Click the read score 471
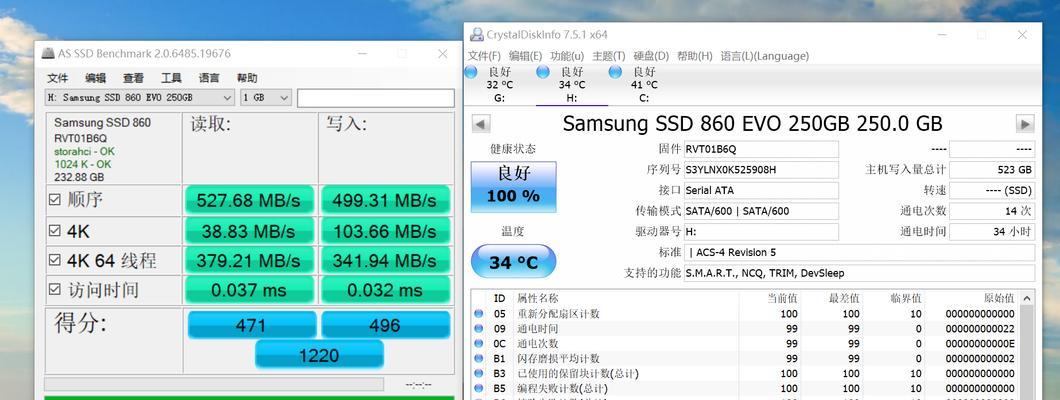Screen dimensions: 1060x400 251,325
